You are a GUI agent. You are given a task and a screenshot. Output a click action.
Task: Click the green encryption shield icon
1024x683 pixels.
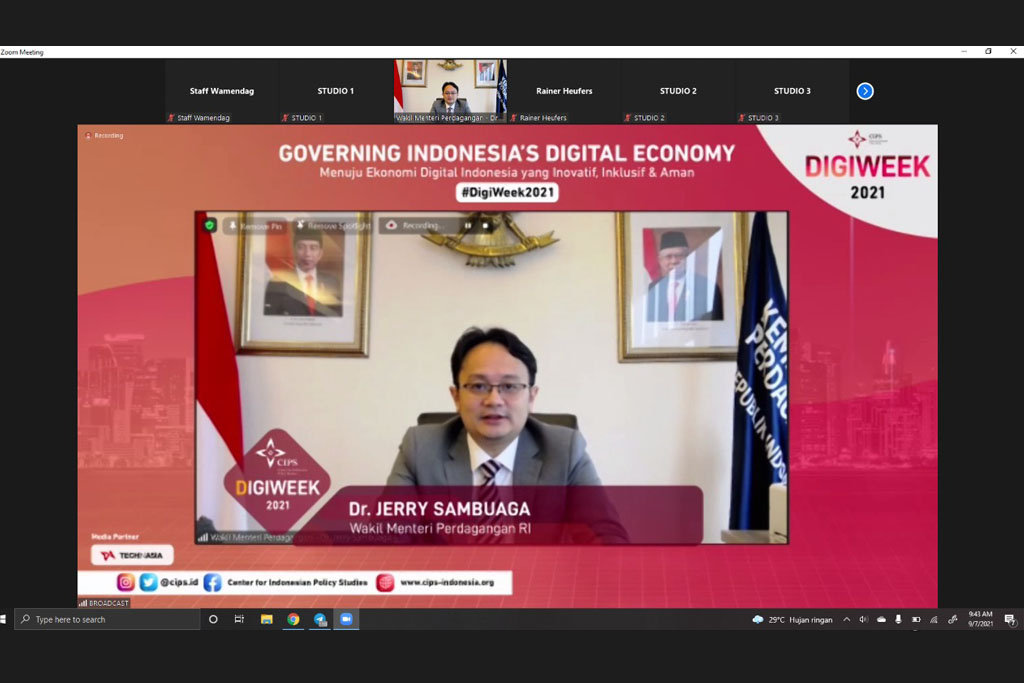click(x=210, y=225)
